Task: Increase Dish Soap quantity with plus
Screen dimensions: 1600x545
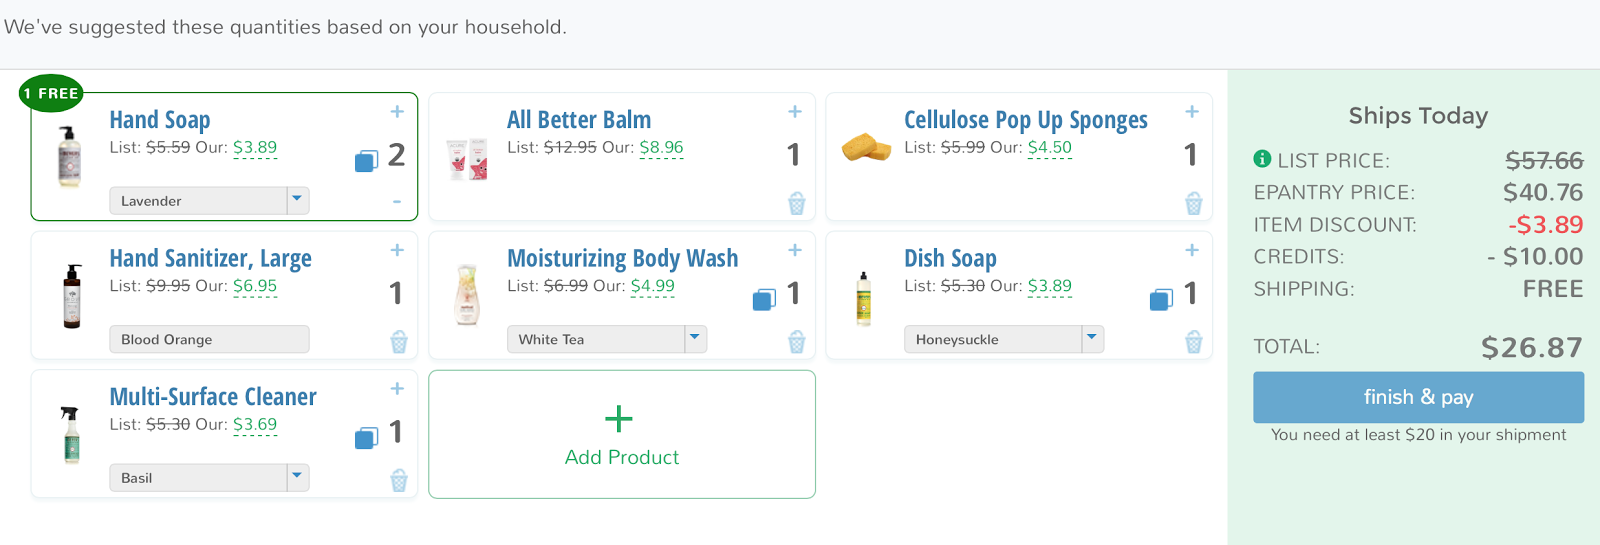Action: [x=1192, y=250]
